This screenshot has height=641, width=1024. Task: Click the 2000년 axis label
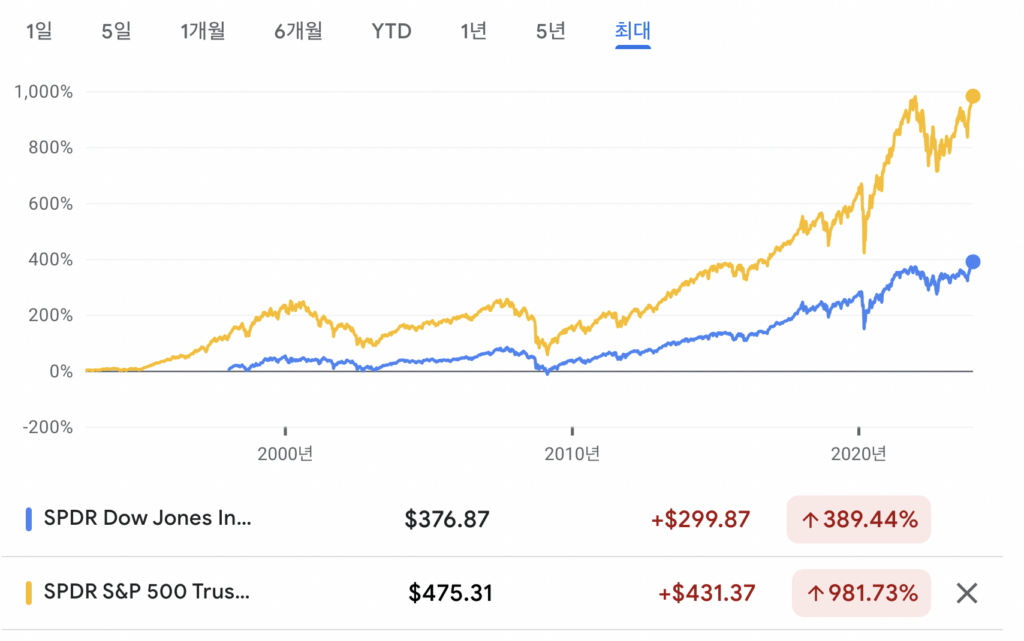(285, 454)
